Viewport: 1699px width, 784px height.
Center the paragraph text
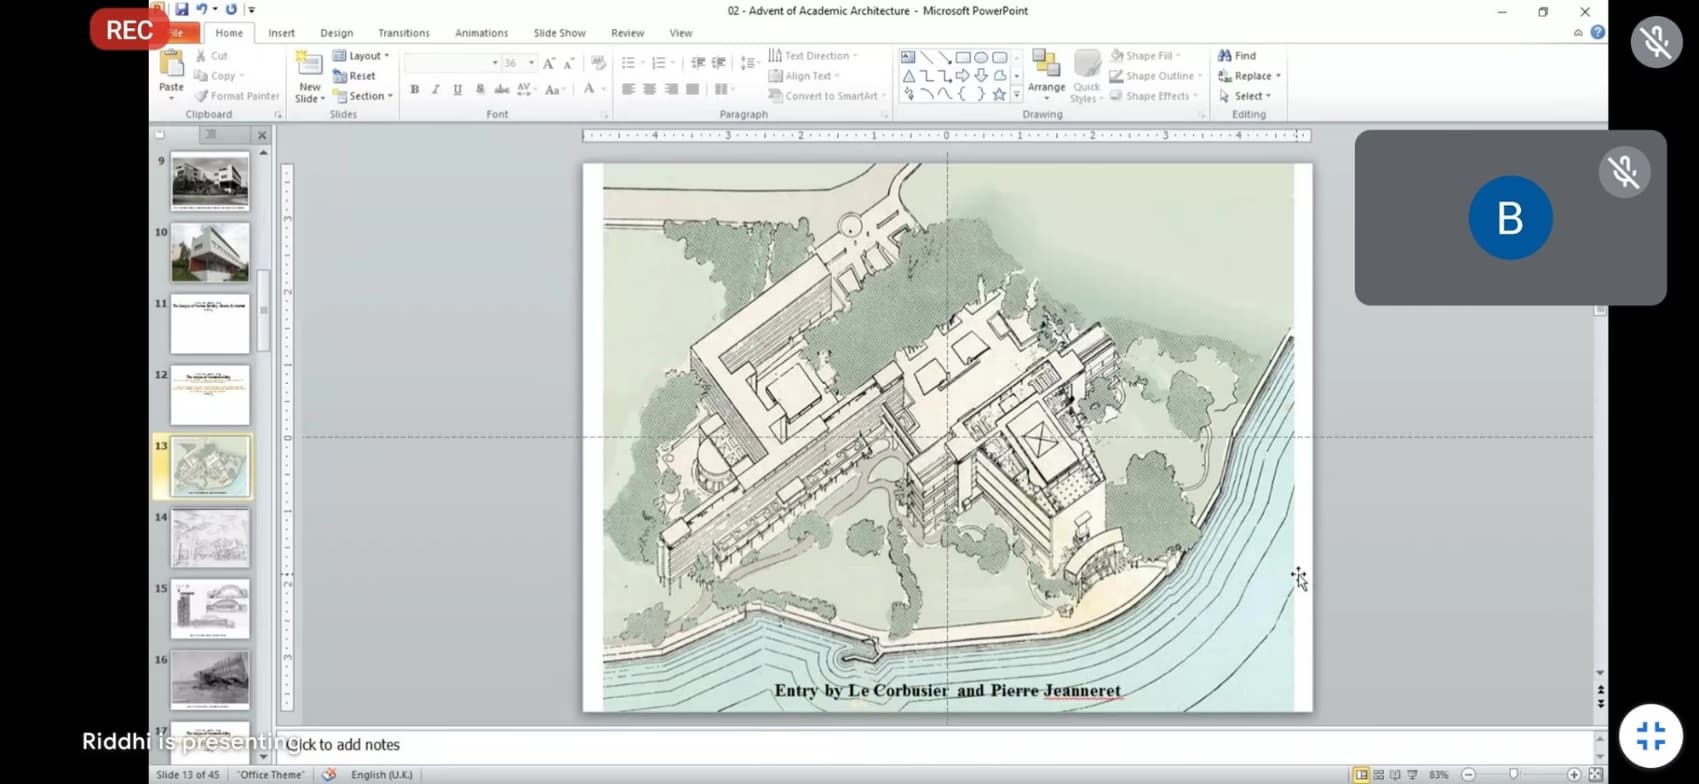[x=650, y=90]
